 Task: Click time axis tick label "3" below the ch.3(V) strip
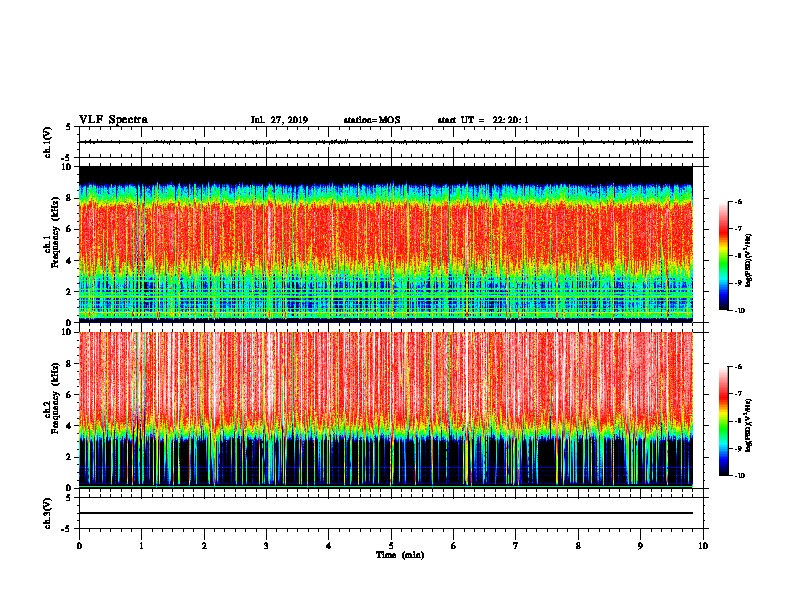(x=266, y=546)
